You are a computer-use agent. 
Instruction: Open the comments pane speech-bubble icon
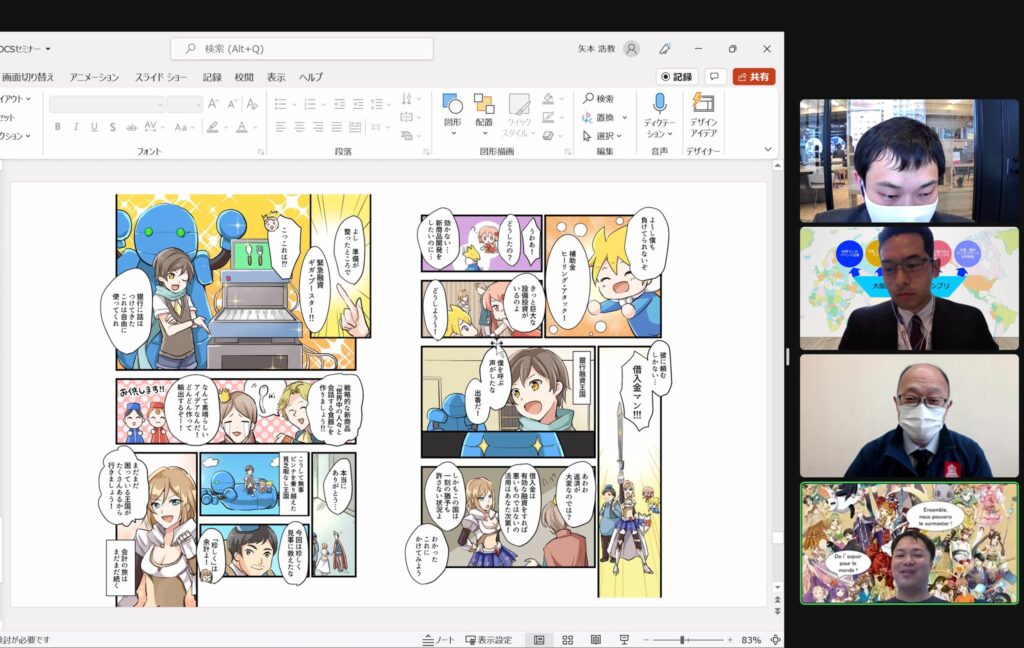(x=714, y=76)
